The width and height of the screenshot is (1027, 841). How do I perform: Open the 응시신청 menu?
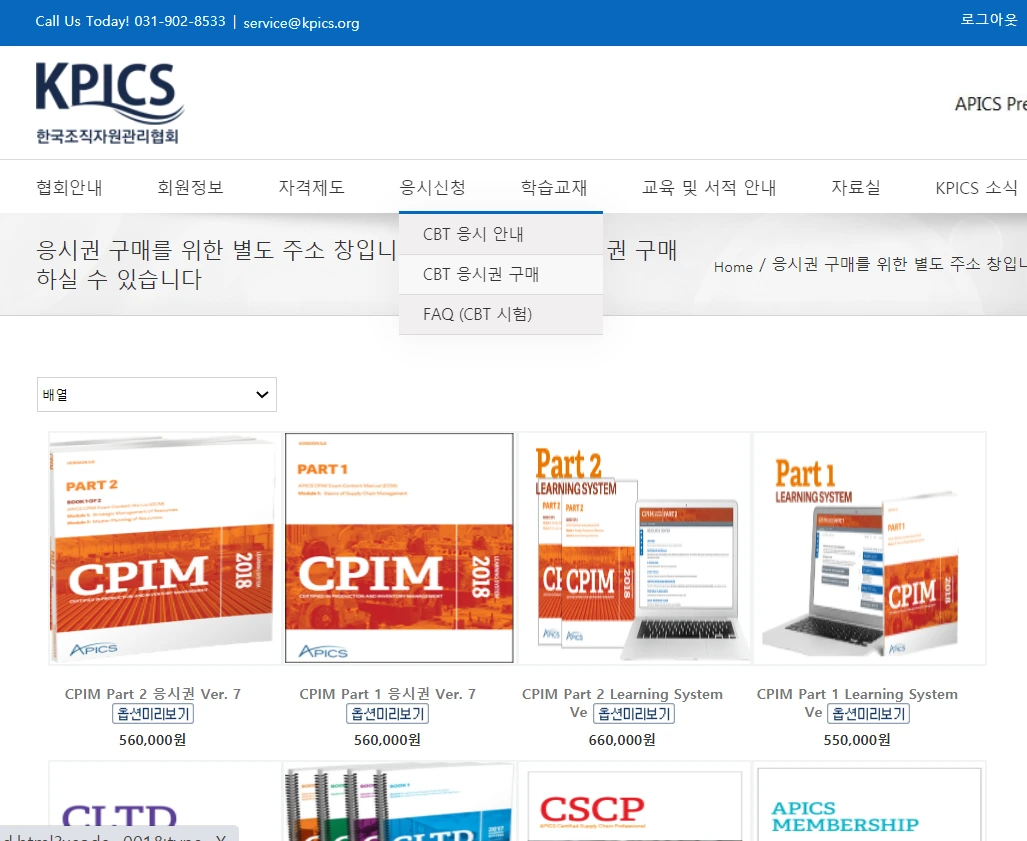click(433, 187)
